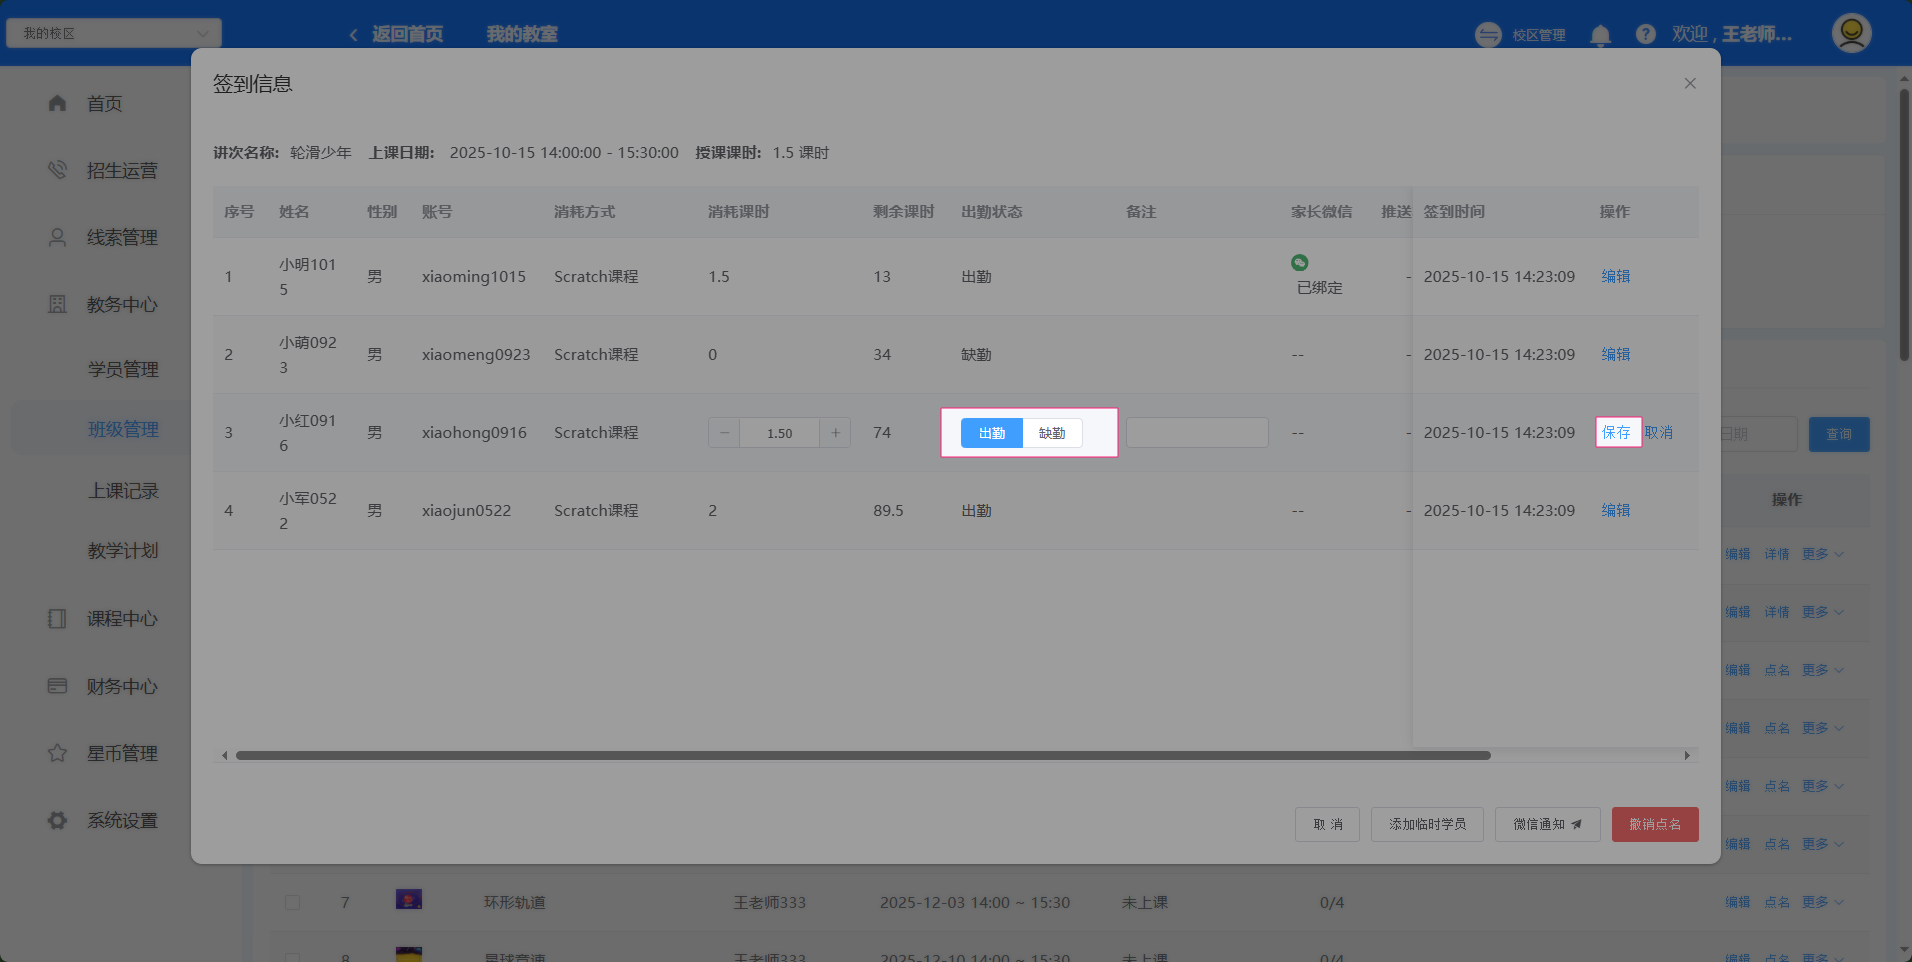The width and height of the screenshot is (1912, 962).
Task: Select 缺勤 for 小红0916
Action: point(1052,433)
